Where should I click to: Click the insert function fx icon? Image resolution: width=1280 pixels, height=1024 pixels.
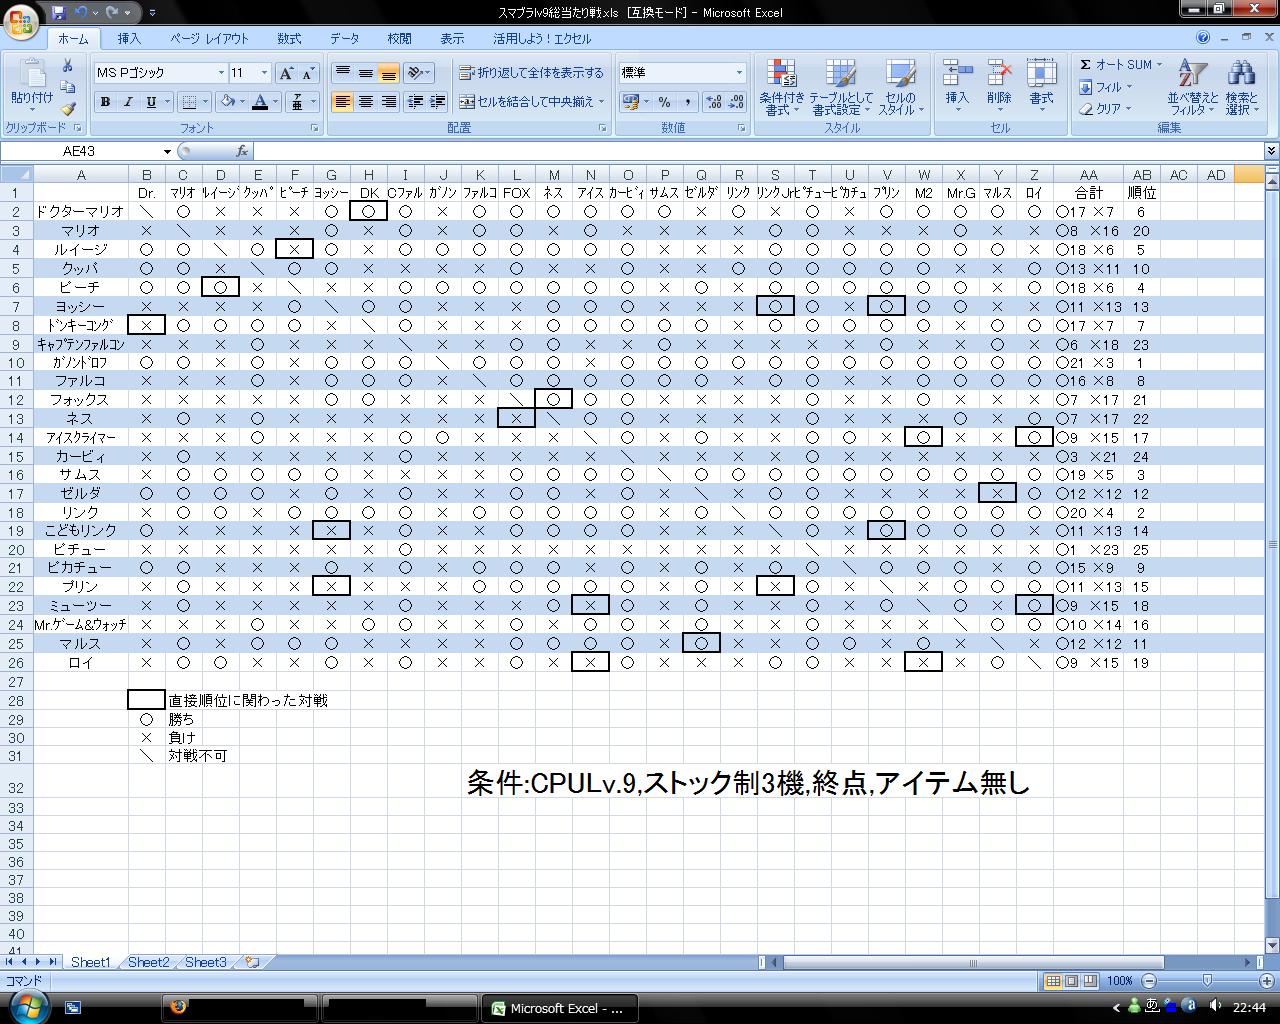[x=242, y=151]
